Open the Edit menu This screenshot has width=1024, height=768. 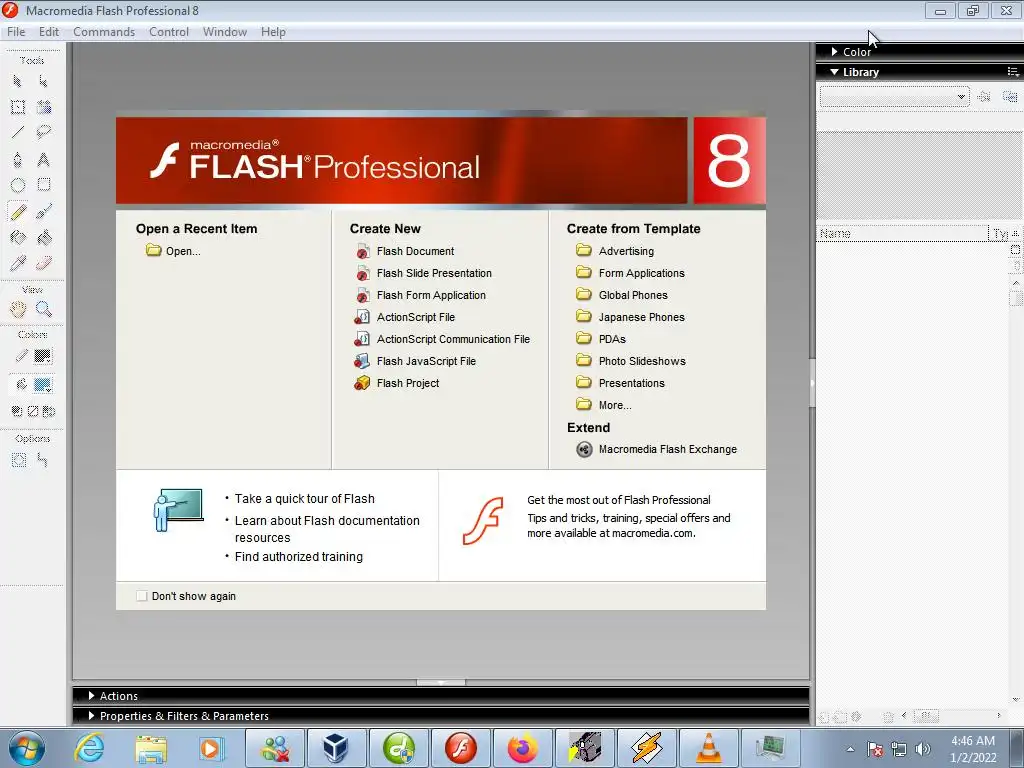[49, 31]
